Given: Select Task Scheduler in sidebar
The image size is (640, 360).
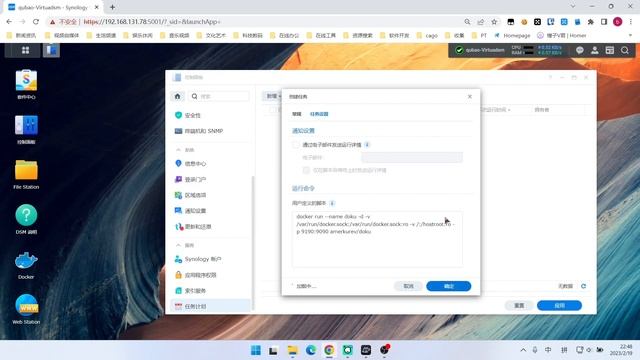Looking at the screenshot, I should pyautogui.click(x=211, y=306).
